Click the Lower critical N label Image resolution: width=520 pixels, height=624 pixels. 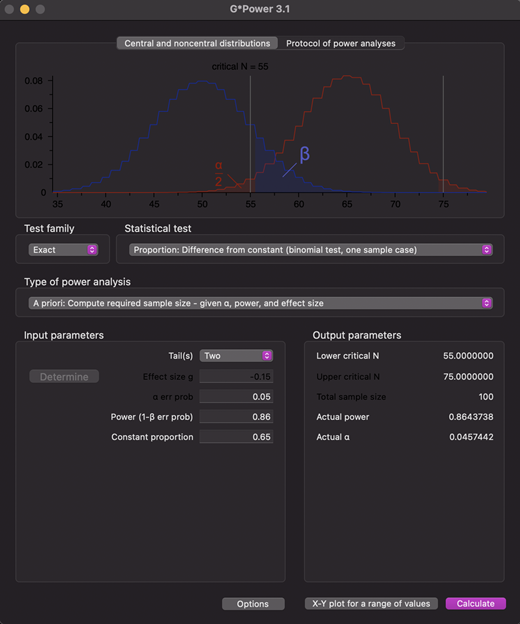coord(348,356)
